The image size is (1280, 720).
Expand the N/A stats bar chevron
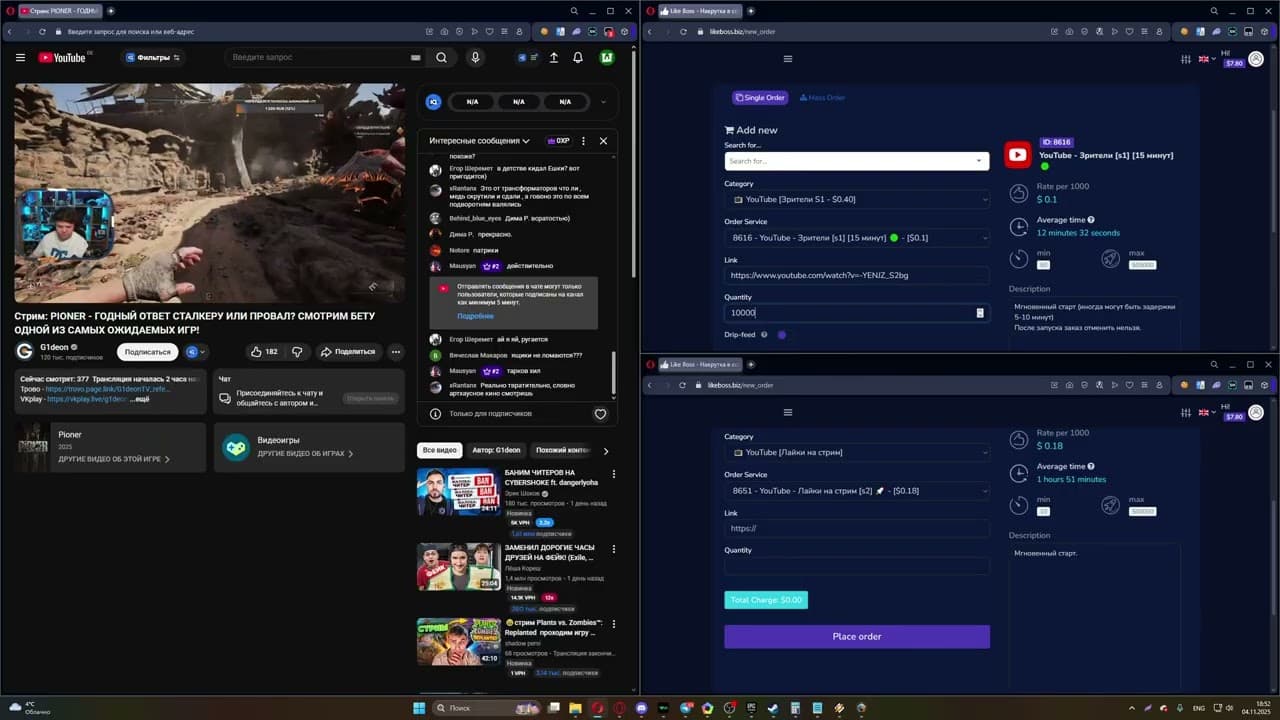pos(603,101)
